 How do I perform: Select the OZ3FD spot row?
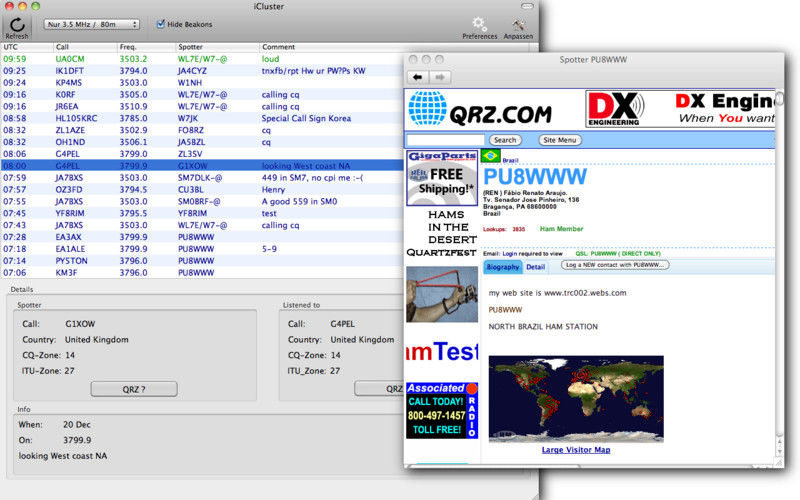(203, 190)
